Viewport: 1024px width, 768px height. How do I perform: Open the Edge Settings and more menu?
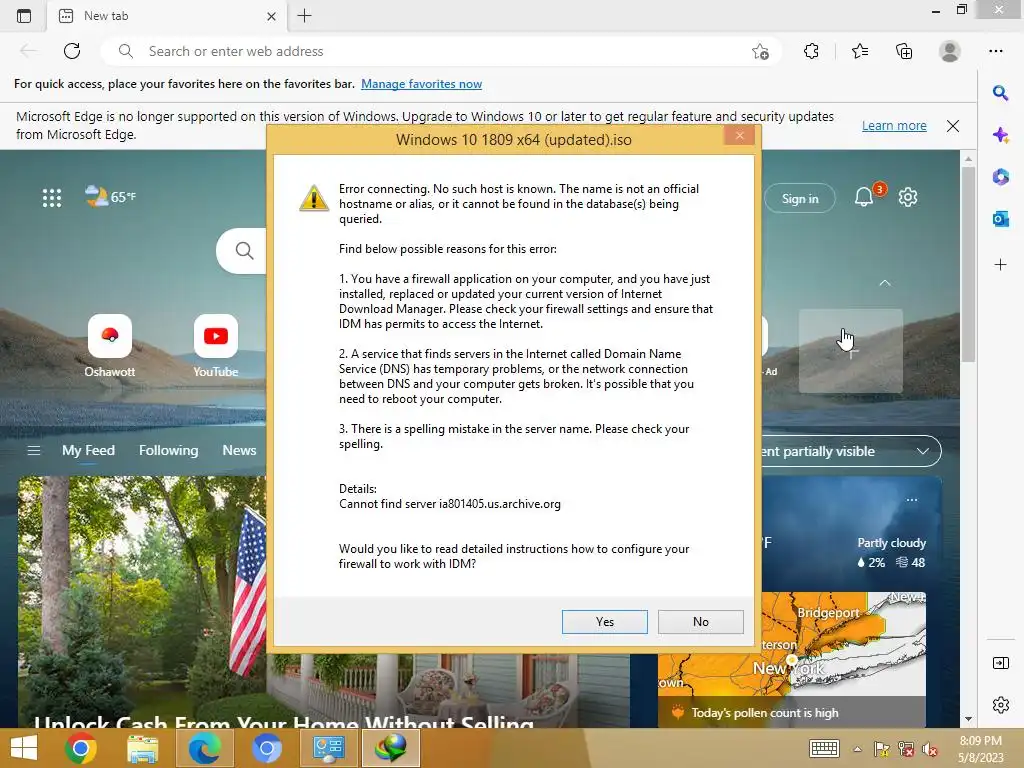click(x=995, y=51)
